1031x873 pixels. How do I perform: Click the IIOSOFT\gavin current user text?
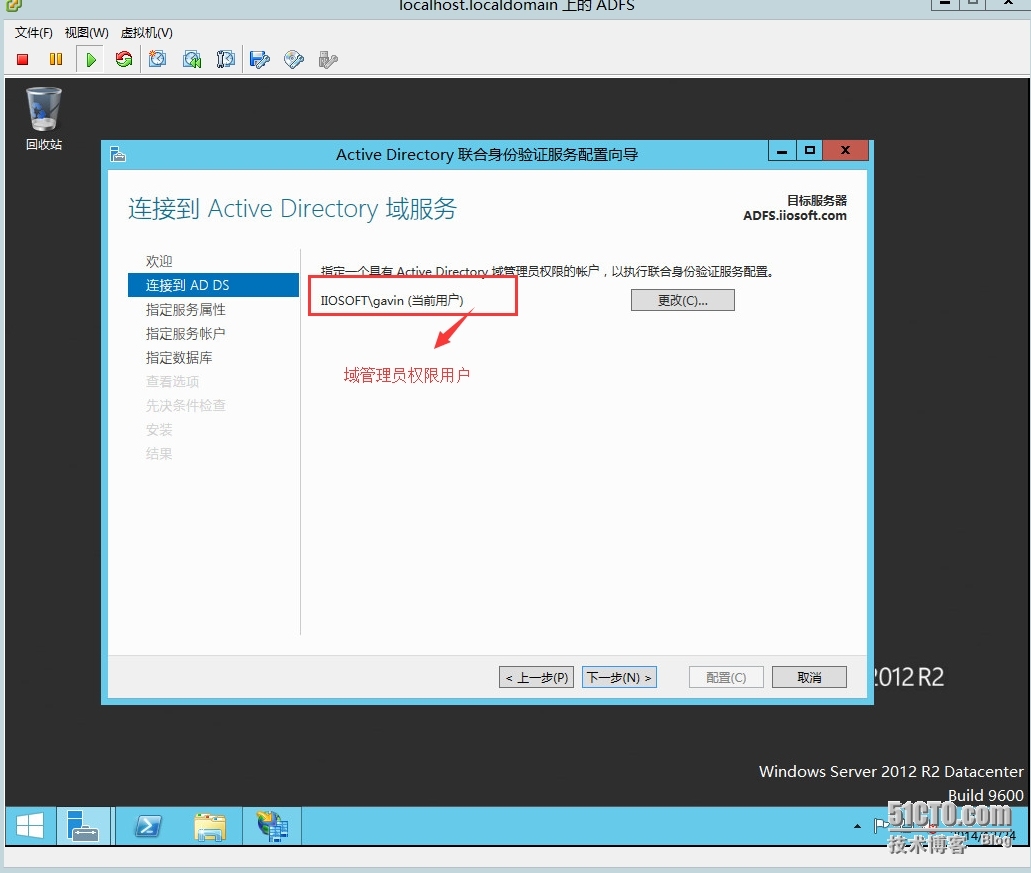(x=392, y=300)
